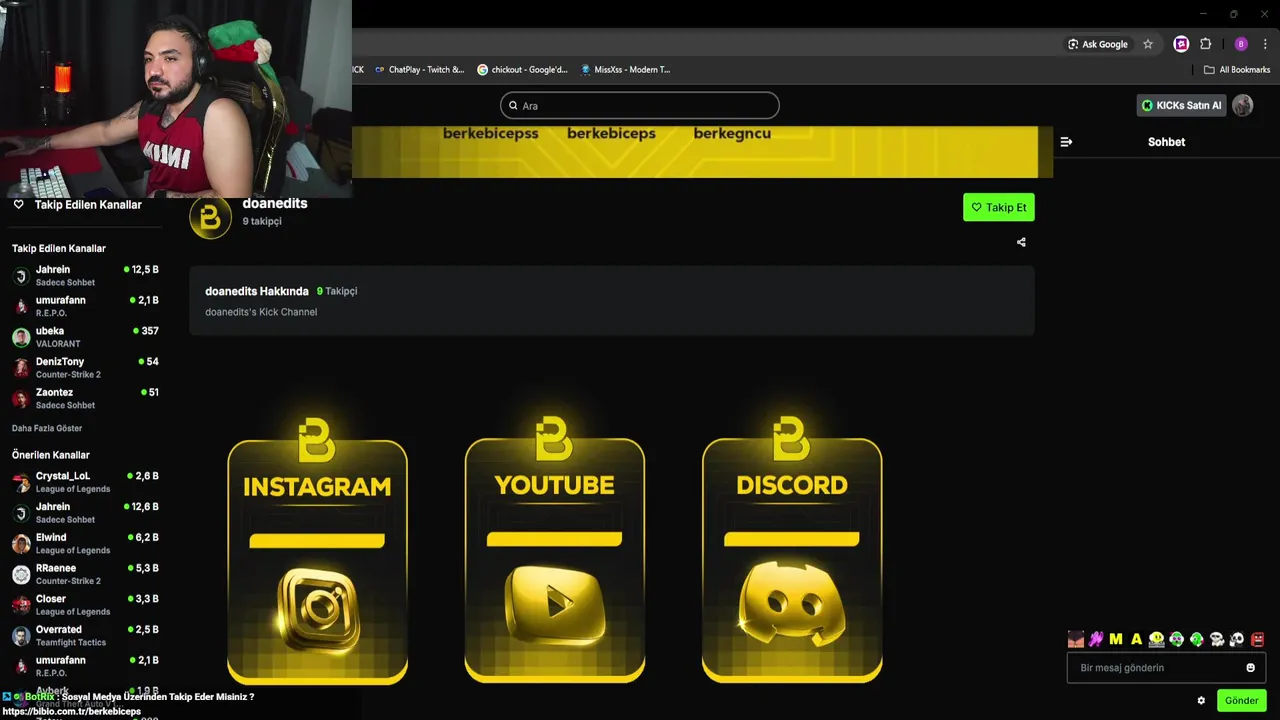1280x720 pixels.
Task: Insert the yellow smiley DJ emote
Action: [1157, 639]
